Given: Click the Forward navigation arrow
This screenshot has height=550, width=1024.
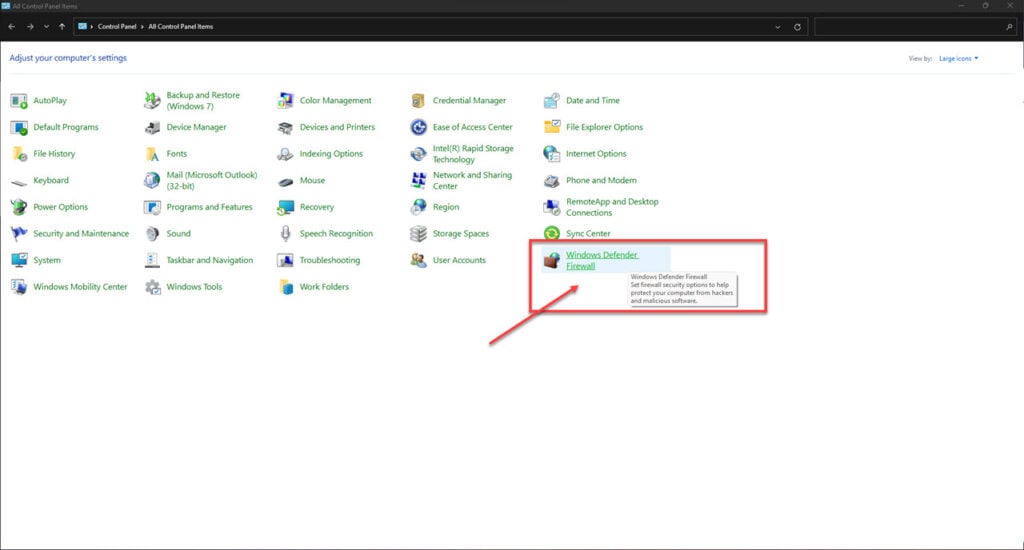Looking at the screenshot, I should (x=30, y=27).
